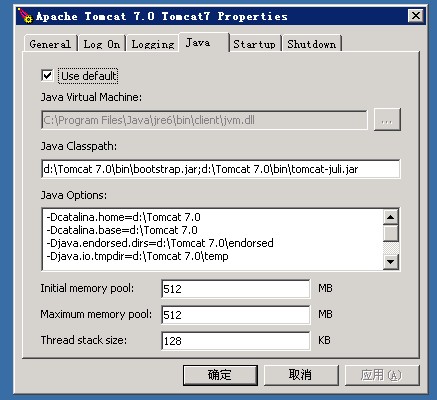This screenshot has width=437, height=400.
Task: Open the Log On tab
Action: coord(102,44)
